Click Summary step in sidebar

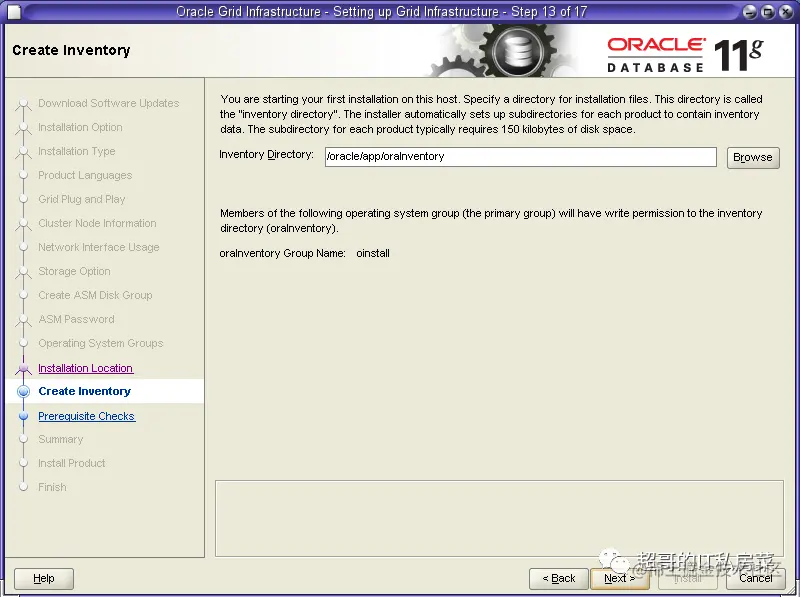pos(60,439)
